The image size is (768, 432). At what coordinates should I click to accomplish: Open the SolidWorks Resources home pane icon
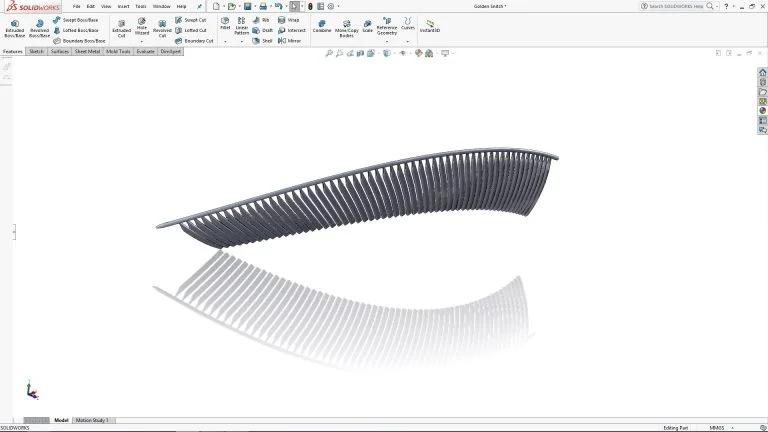pos(762,73)
